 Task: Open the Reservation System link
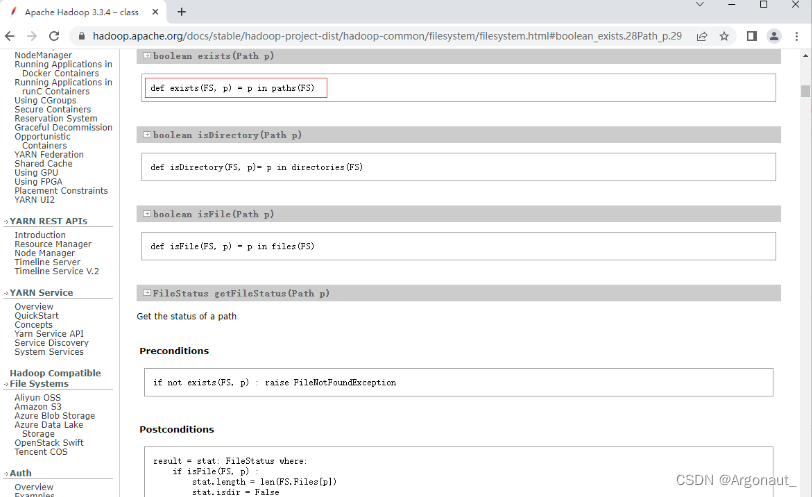click(x=55, y=118)
